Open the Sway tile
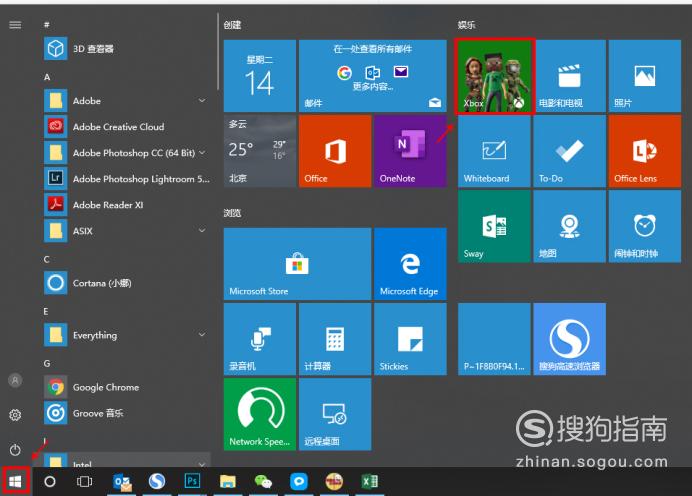The image size is (692, 496). tap(494, 226)
